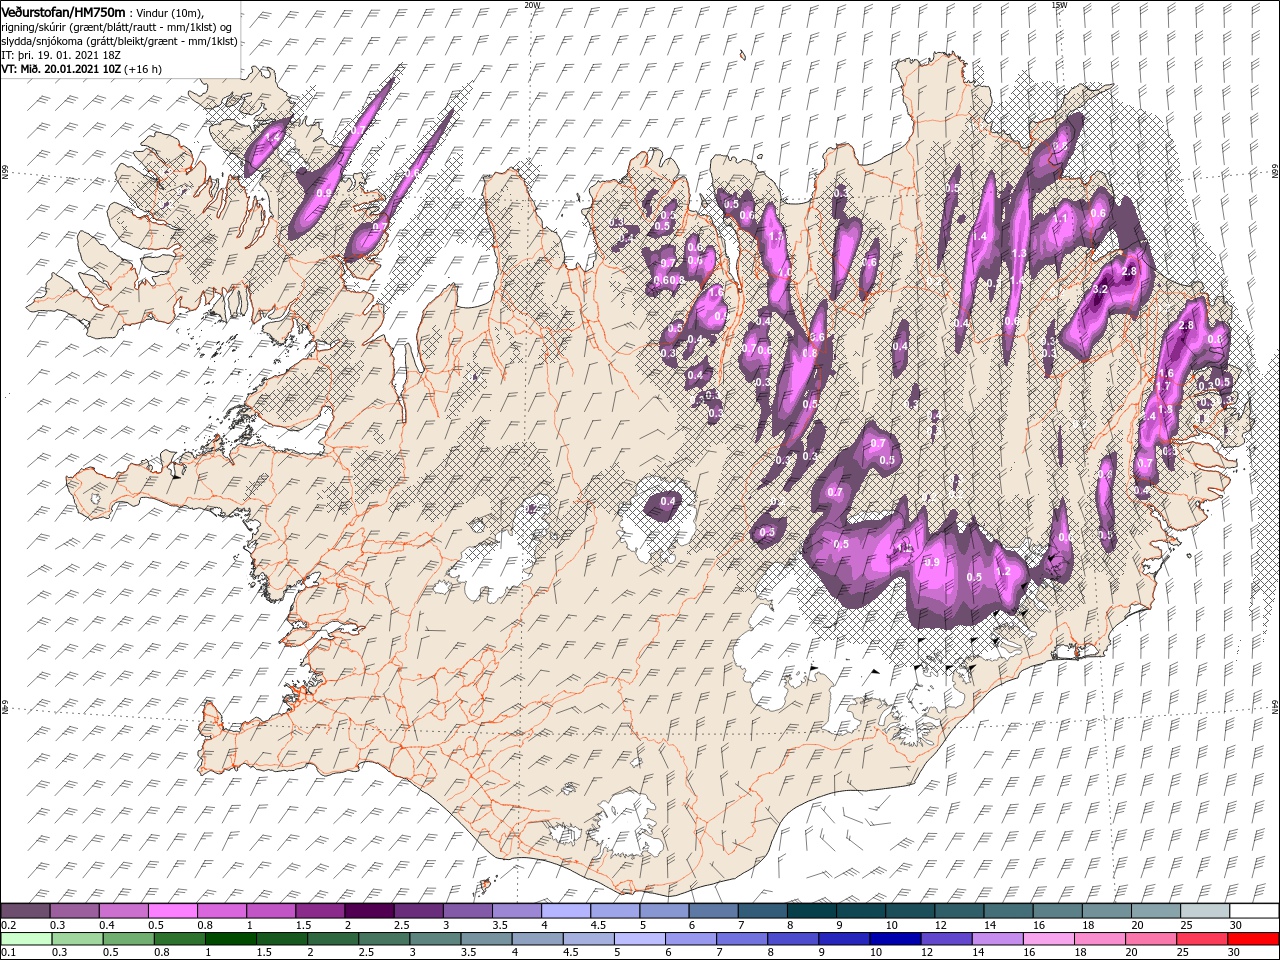Click the 'IT: þri. 19. 01. 2021 18Z' line
The width and height of the screenshot is (1280, 960).
coord(61,55)
